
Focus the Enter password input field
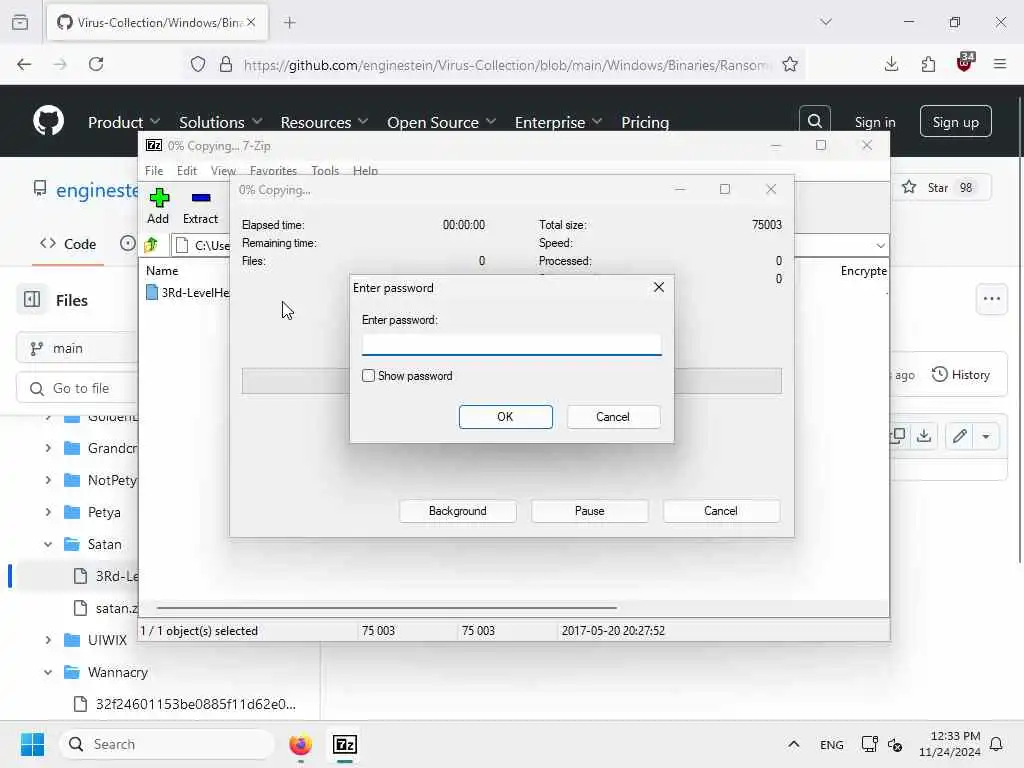click(511, 345)
